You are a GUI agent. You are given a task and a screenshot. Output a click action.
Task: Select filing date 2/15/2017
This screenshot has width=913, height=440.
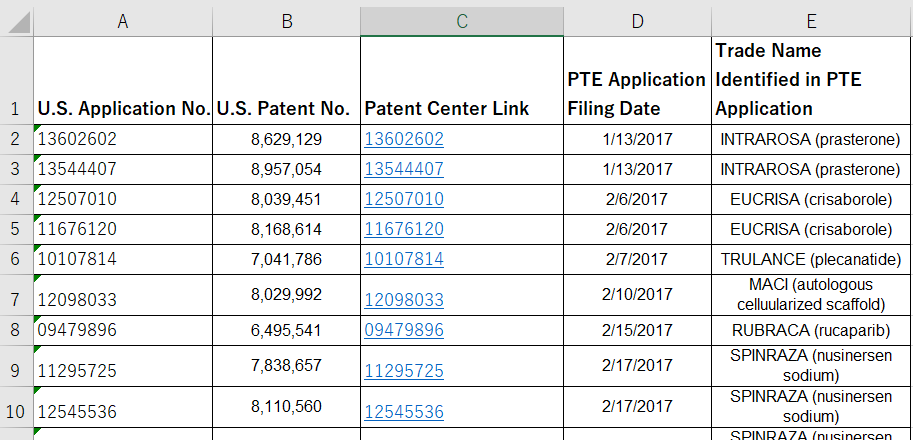click(x=638, y=331)
